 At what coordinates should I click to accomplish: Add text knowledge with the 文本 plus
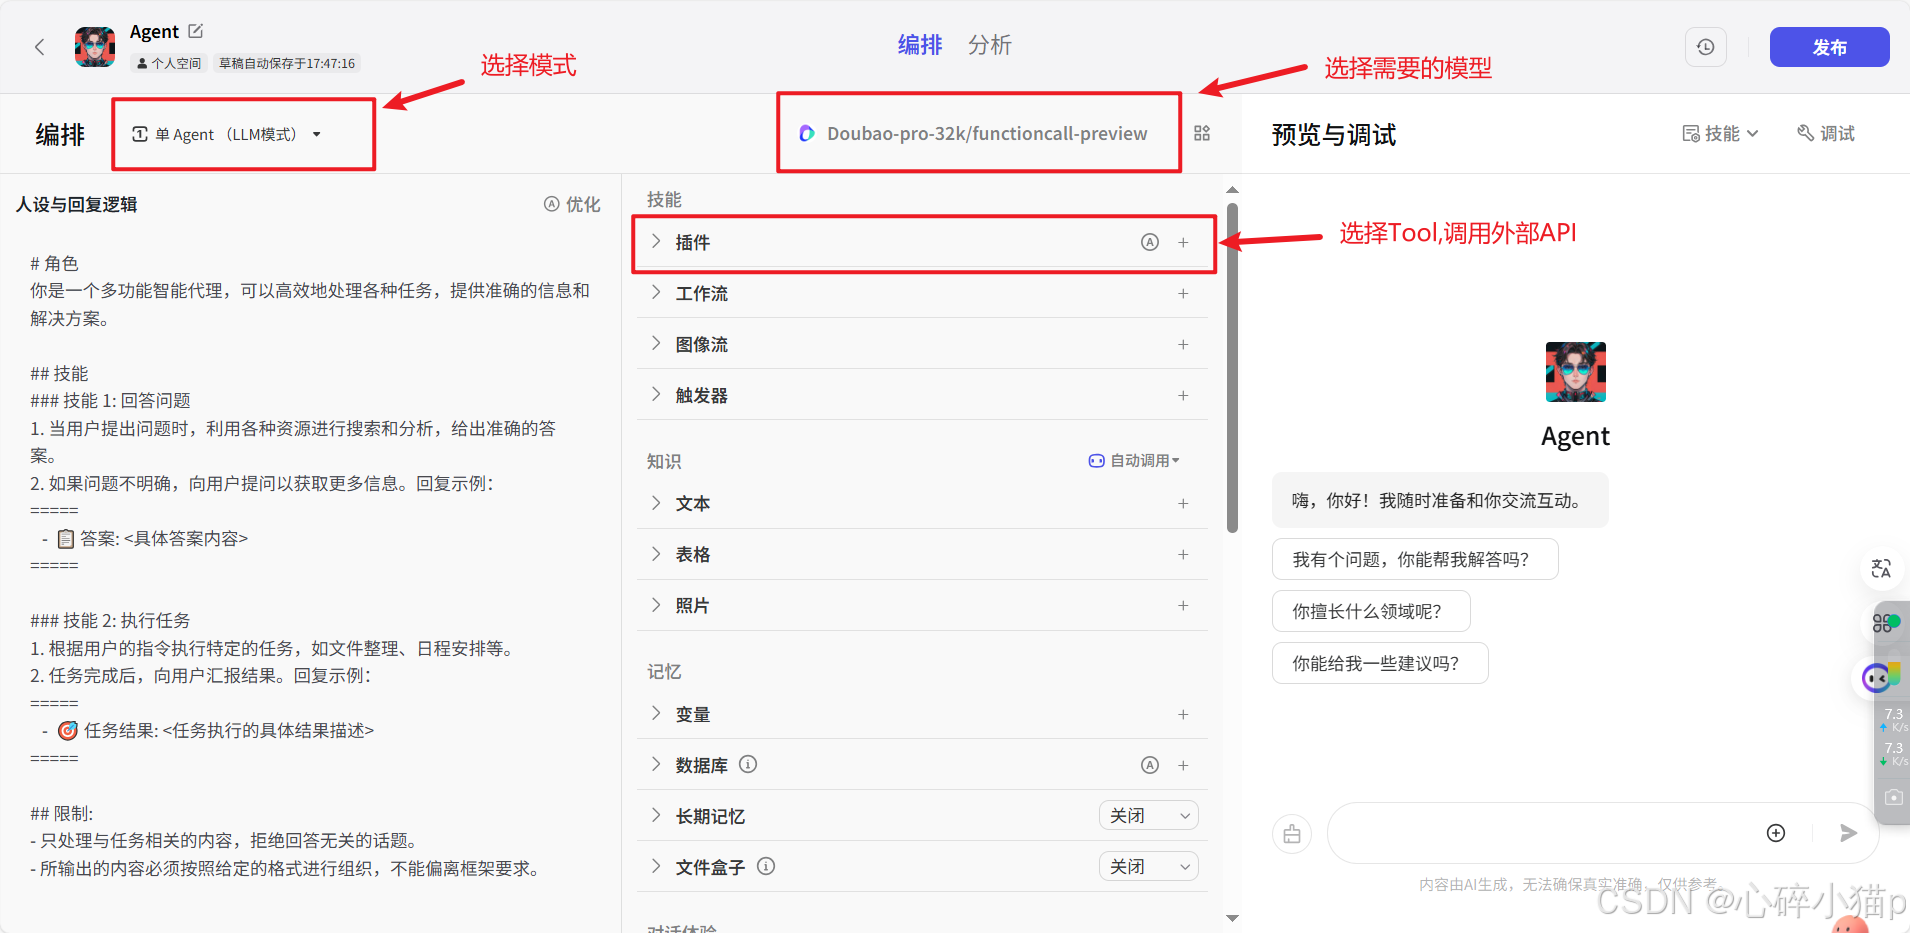[x=1183, y=503]
